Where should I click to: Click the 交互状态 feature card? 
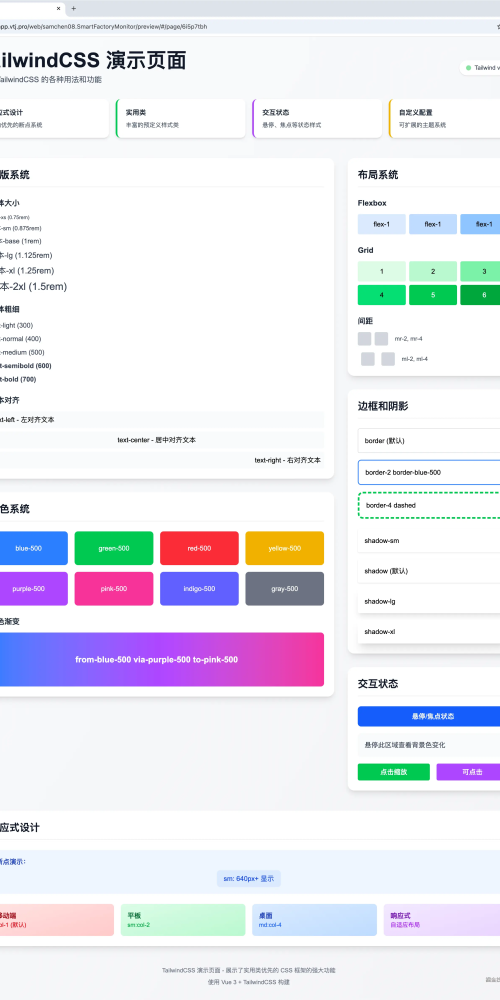[x=317, y=118]
